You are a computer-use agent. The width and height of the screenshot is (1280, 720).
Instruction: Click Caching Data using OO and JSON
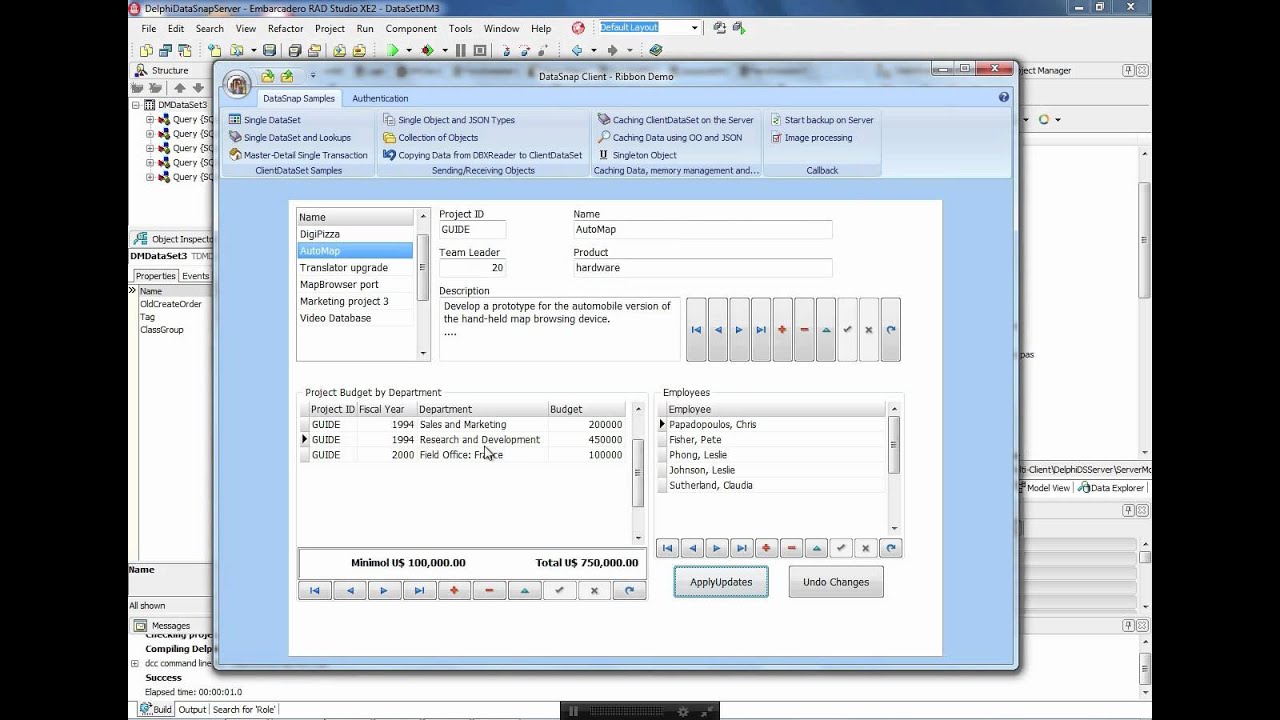click(670, 138)
